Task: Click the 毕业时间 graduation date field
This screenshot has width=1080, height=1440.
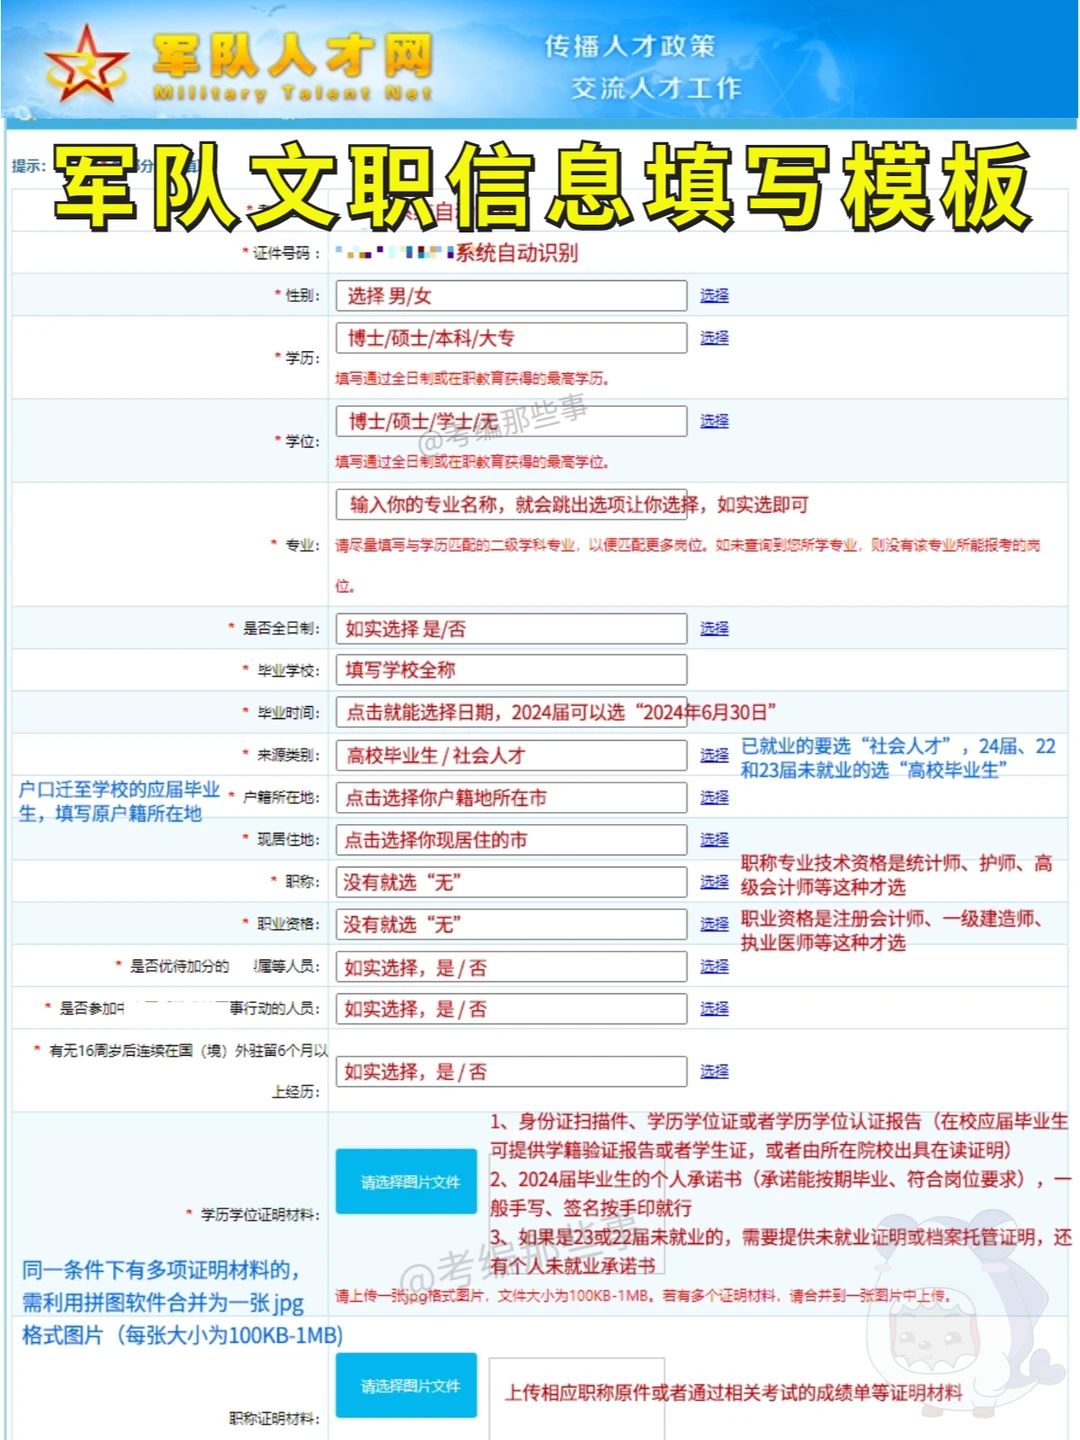Action: [510, 712]
